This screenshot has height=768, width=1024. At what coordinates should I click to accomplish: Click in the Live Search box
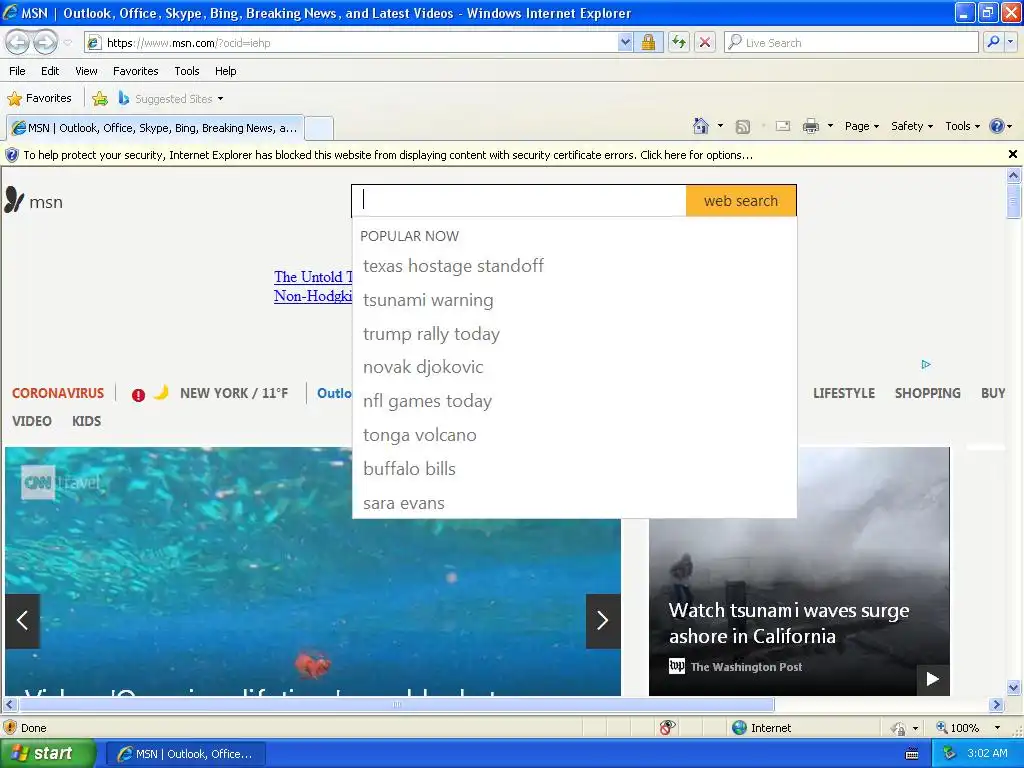pos(851,42)
